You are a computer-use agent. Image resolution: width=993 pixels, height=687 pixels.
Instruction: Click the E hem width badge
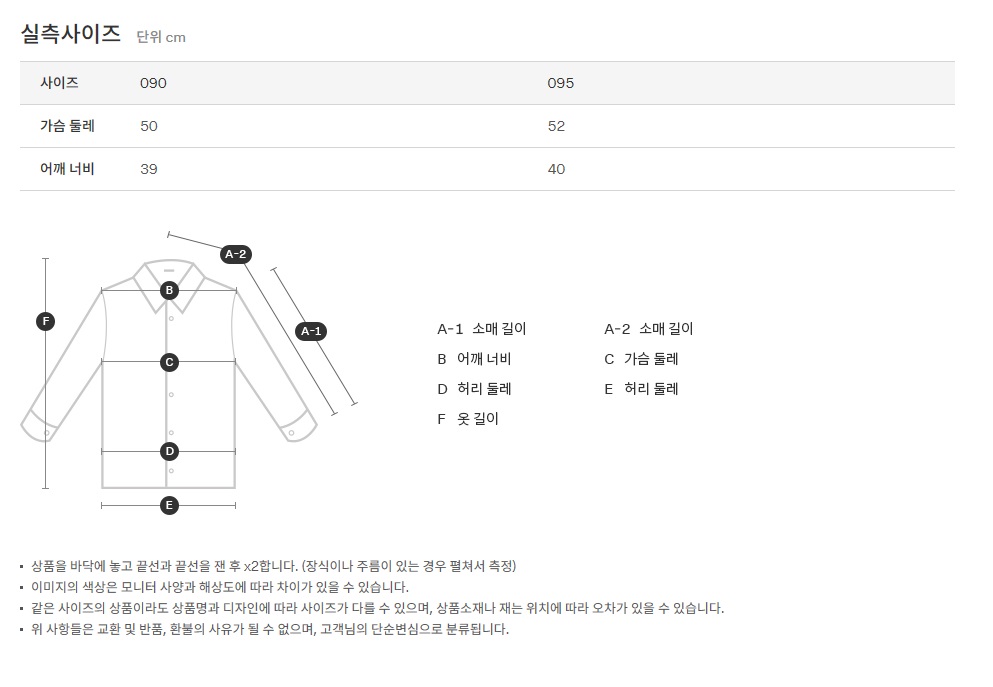pos(169,505)
